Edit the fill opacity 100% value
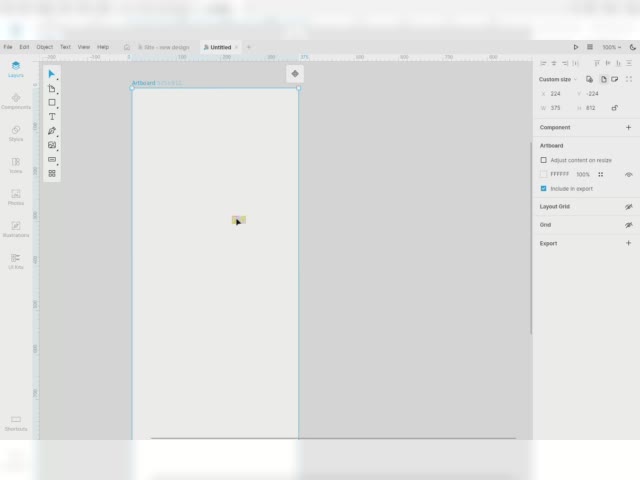The image size is (640, 480). 583,174
